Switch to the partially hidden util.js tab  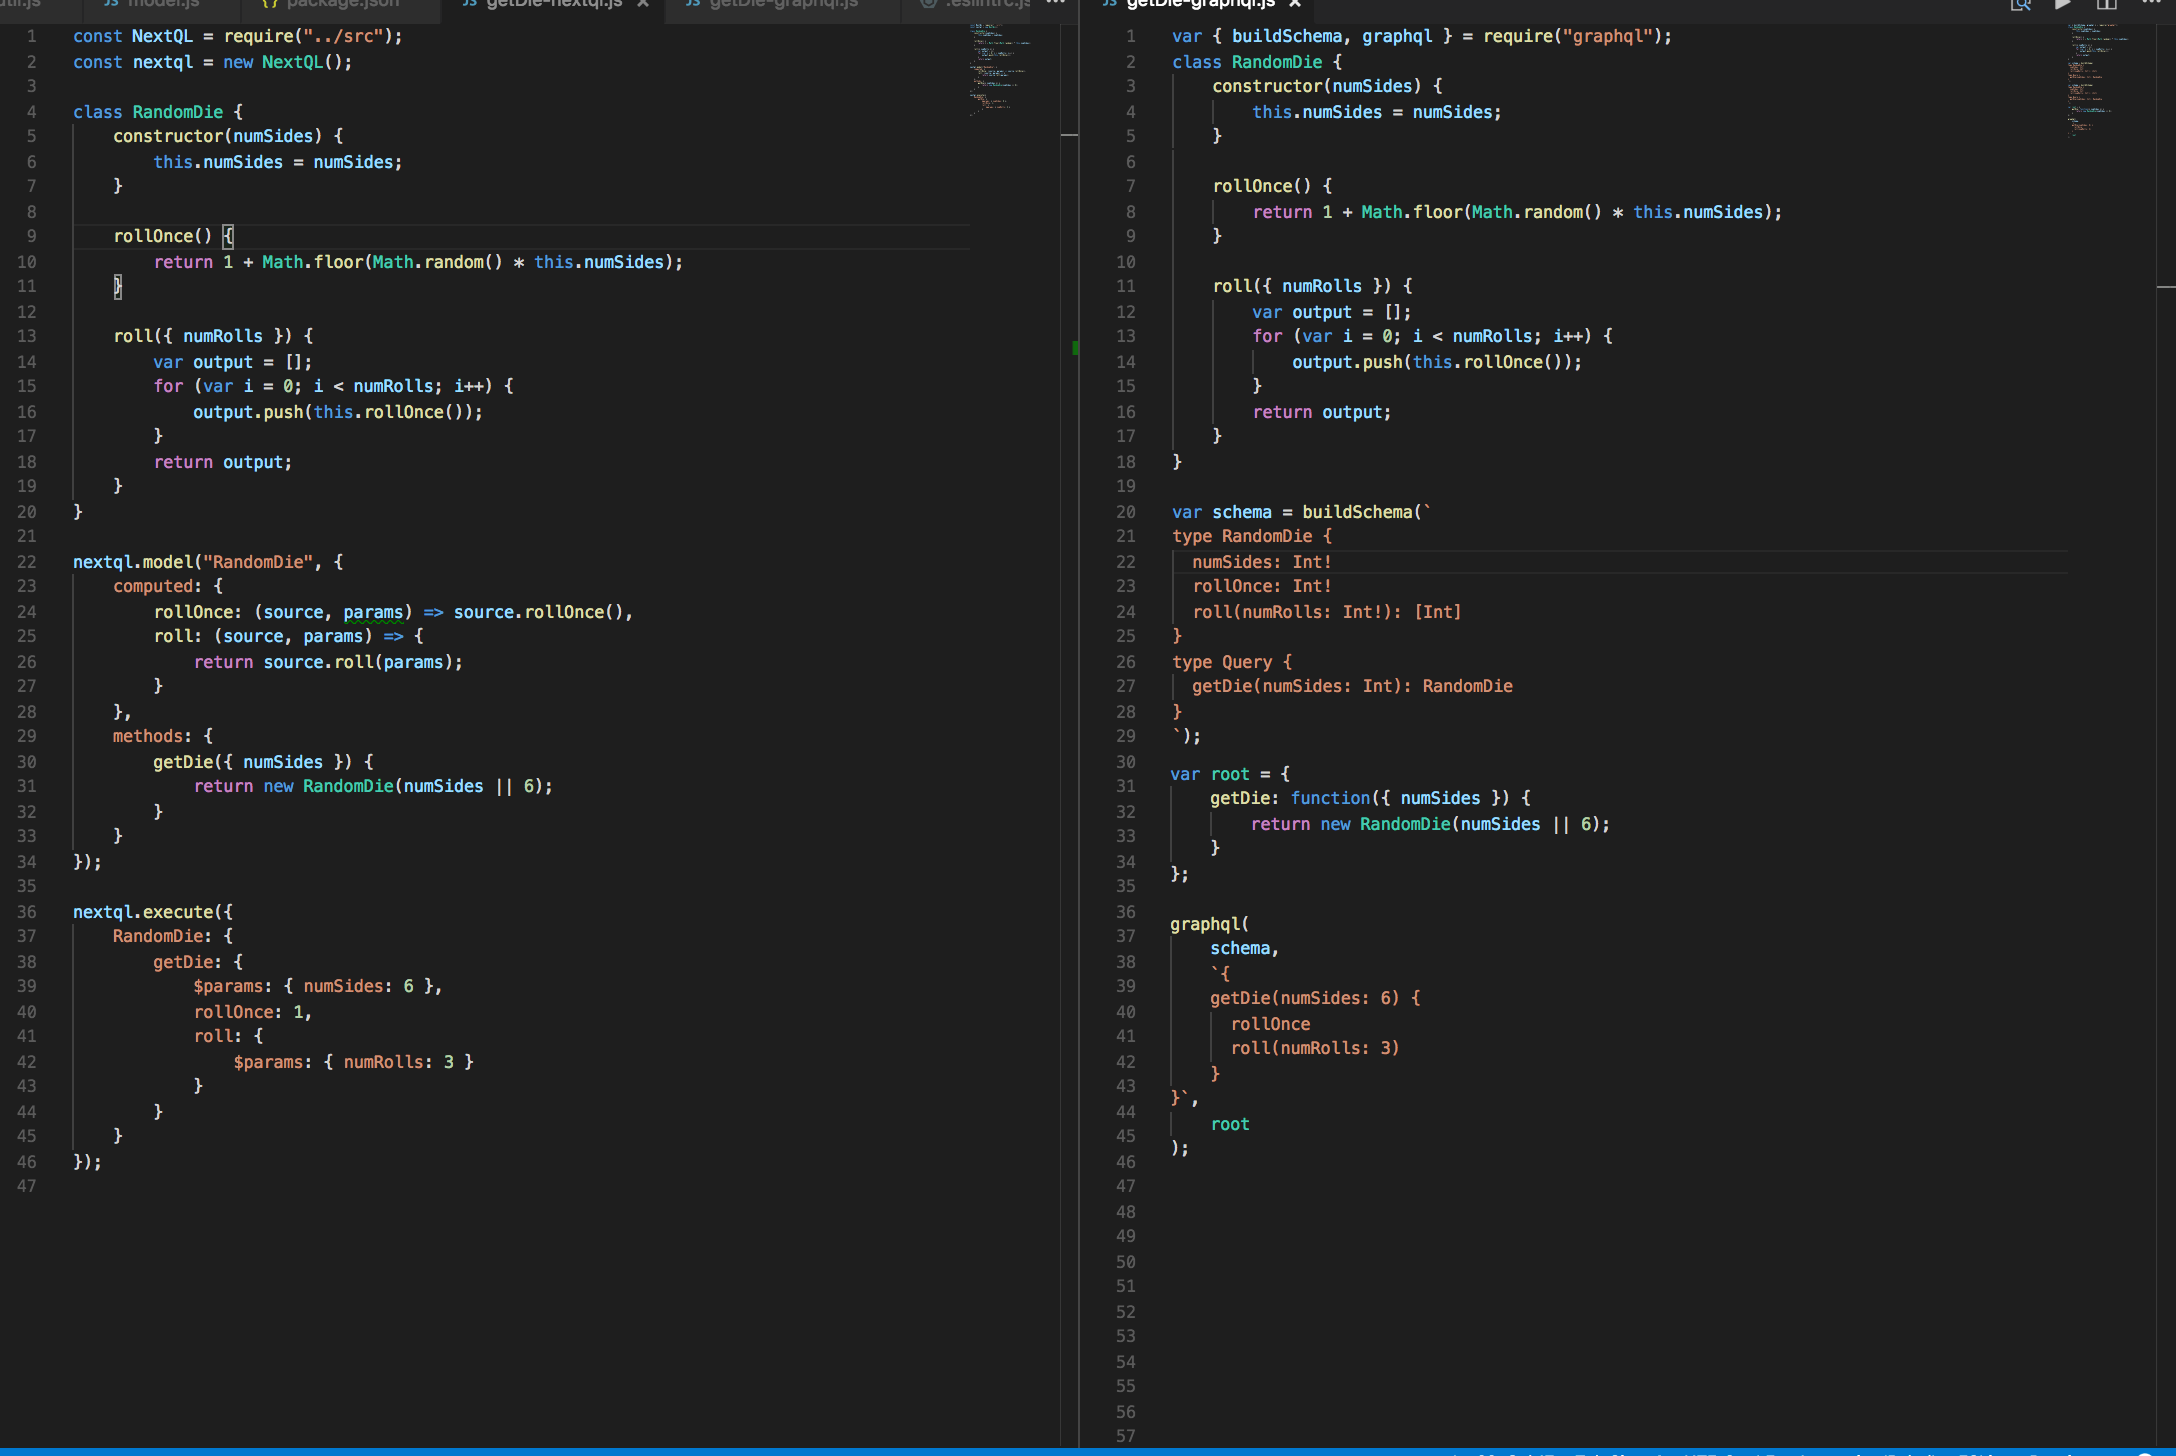20,4
